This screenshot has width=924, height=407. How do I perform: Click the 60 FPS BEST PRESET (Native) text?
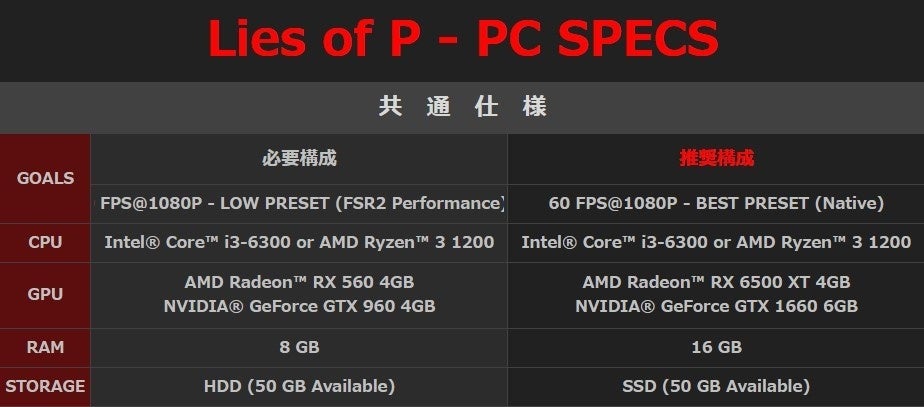(x=716, y=203)
